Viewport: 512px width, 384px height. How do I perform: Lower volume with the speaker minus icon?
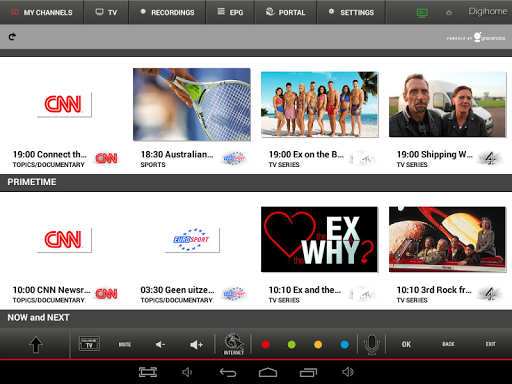160,344
